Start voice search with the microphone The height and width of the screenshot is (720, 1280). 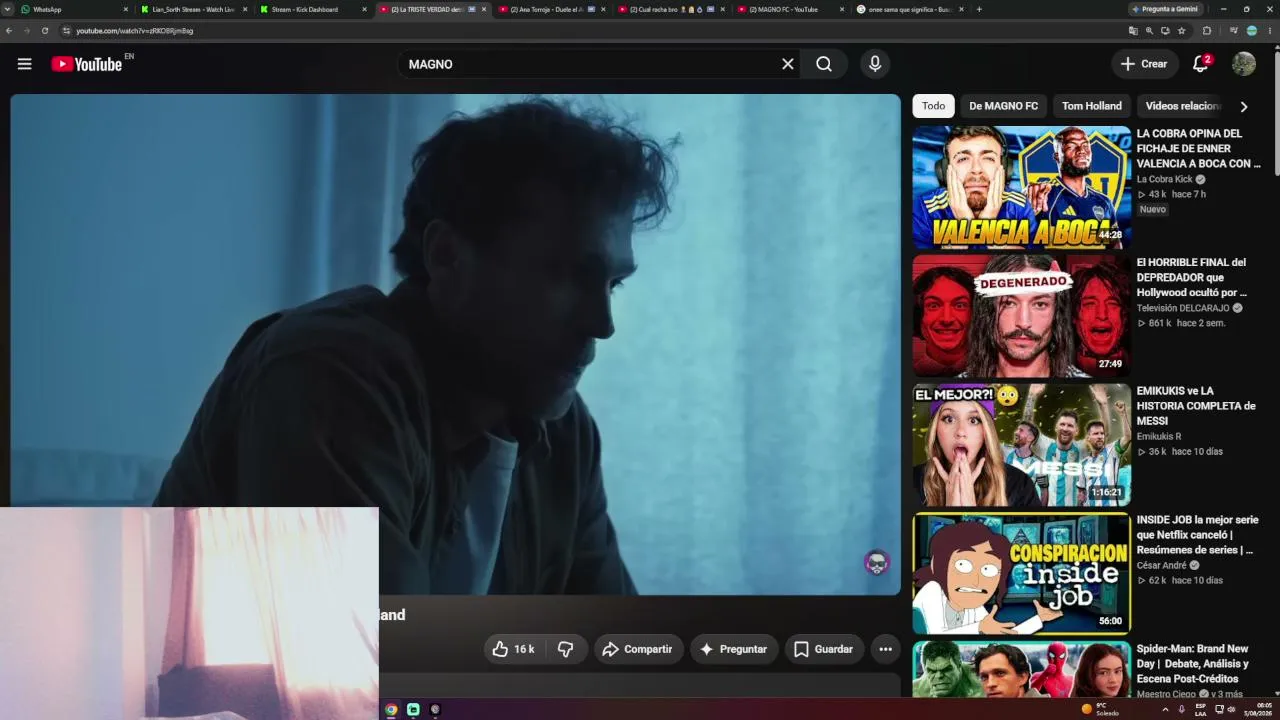[x=875, y=64]
